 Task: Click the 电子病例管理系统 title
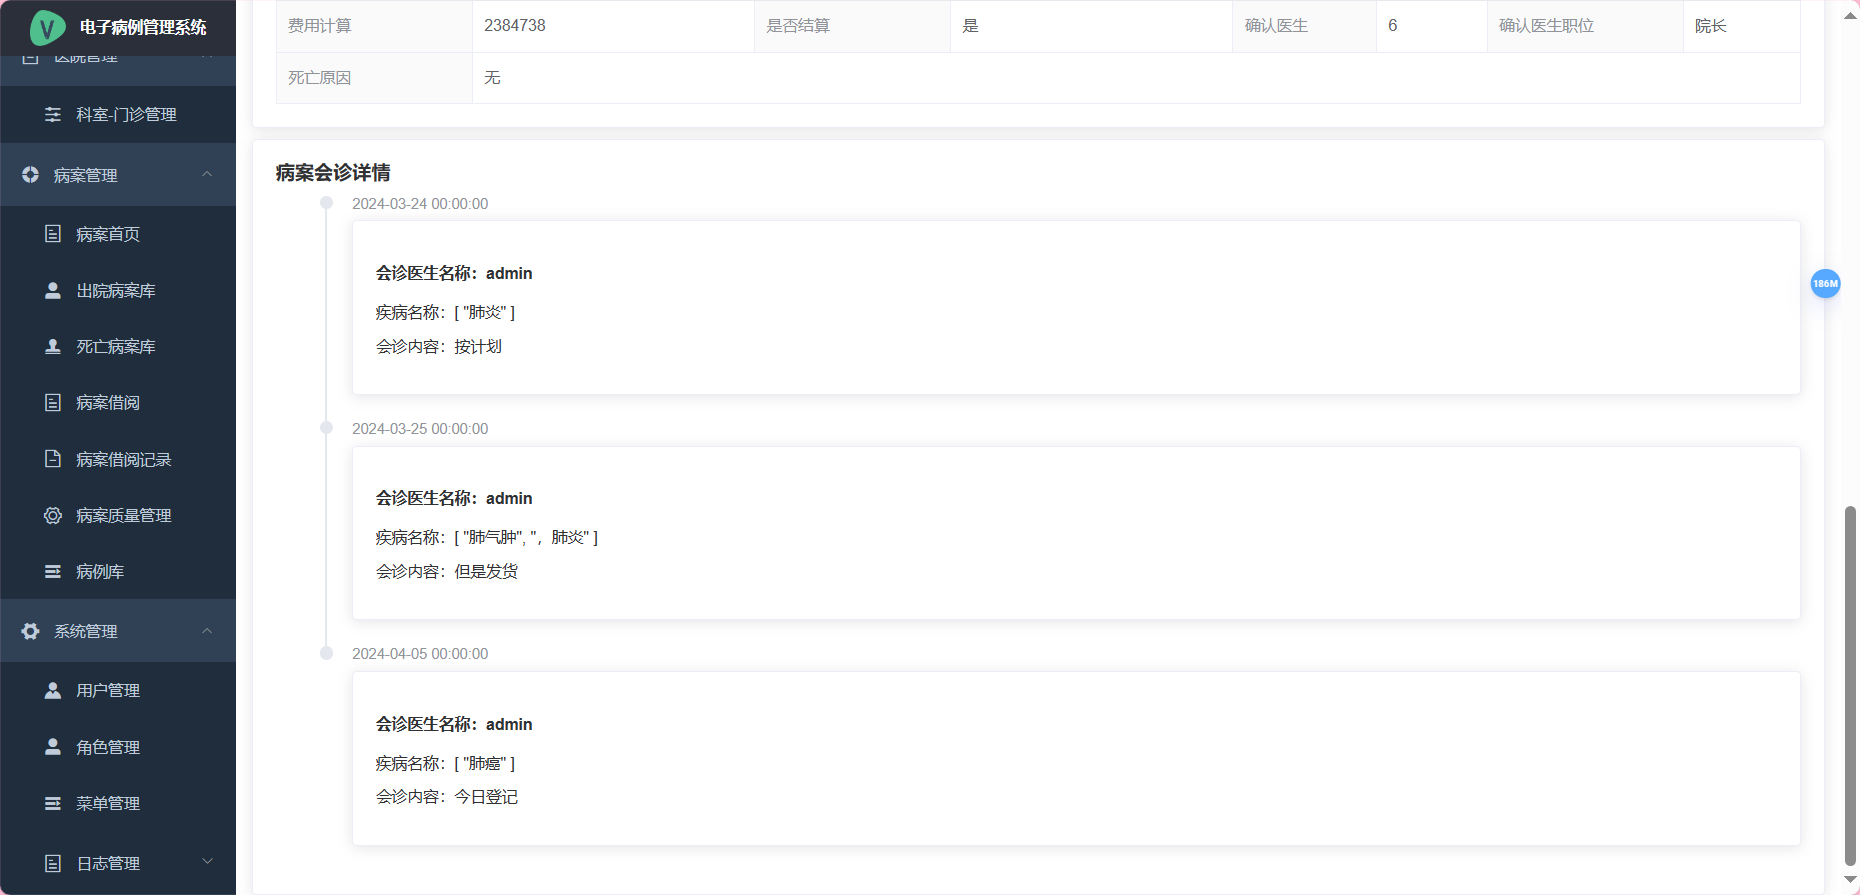tap(143, 28)
